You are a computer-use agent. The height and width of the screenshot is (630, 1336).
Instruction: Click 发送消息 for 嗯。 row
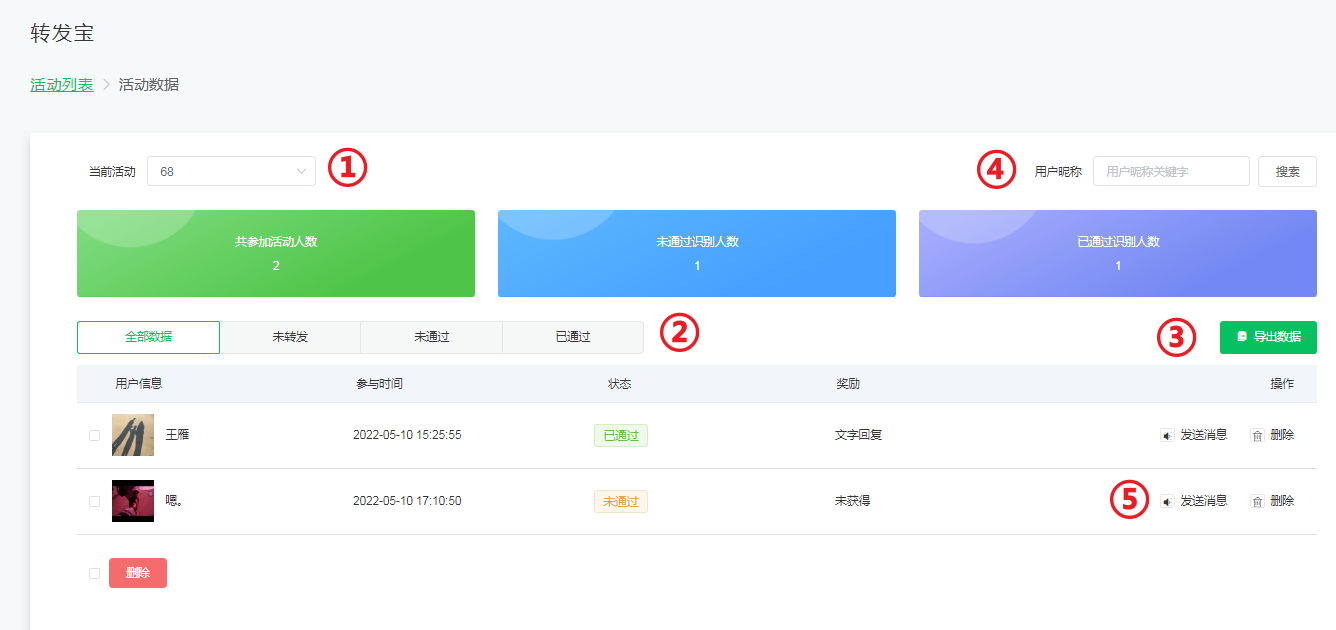[1203, 502]
